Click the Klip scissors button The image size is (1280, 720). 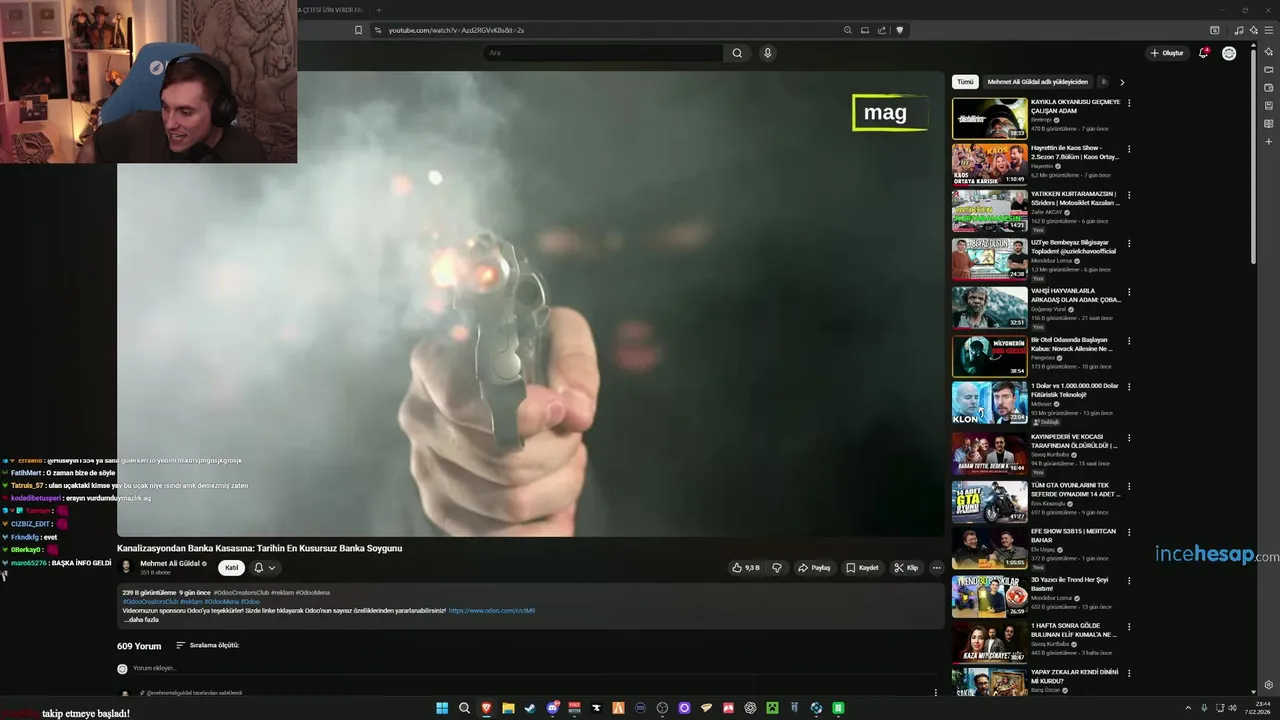[x=906, y=568]
